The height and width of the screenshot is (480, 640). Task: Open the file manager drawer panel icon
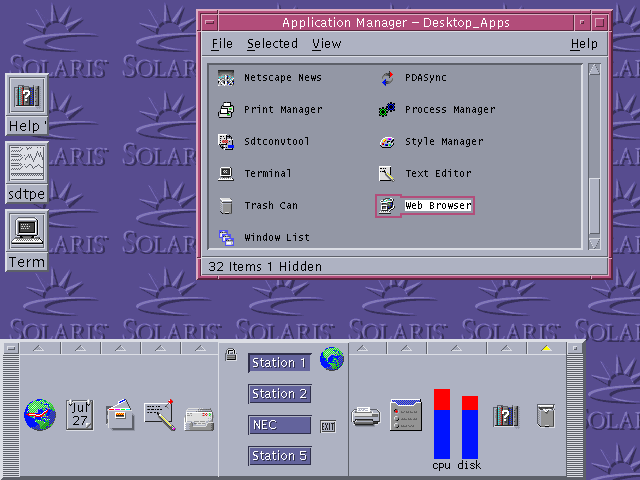tap(120, 415)
